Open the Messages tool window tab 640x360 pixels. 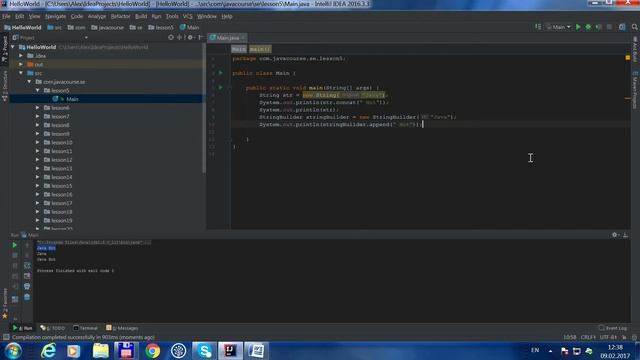tap(122, 328)
